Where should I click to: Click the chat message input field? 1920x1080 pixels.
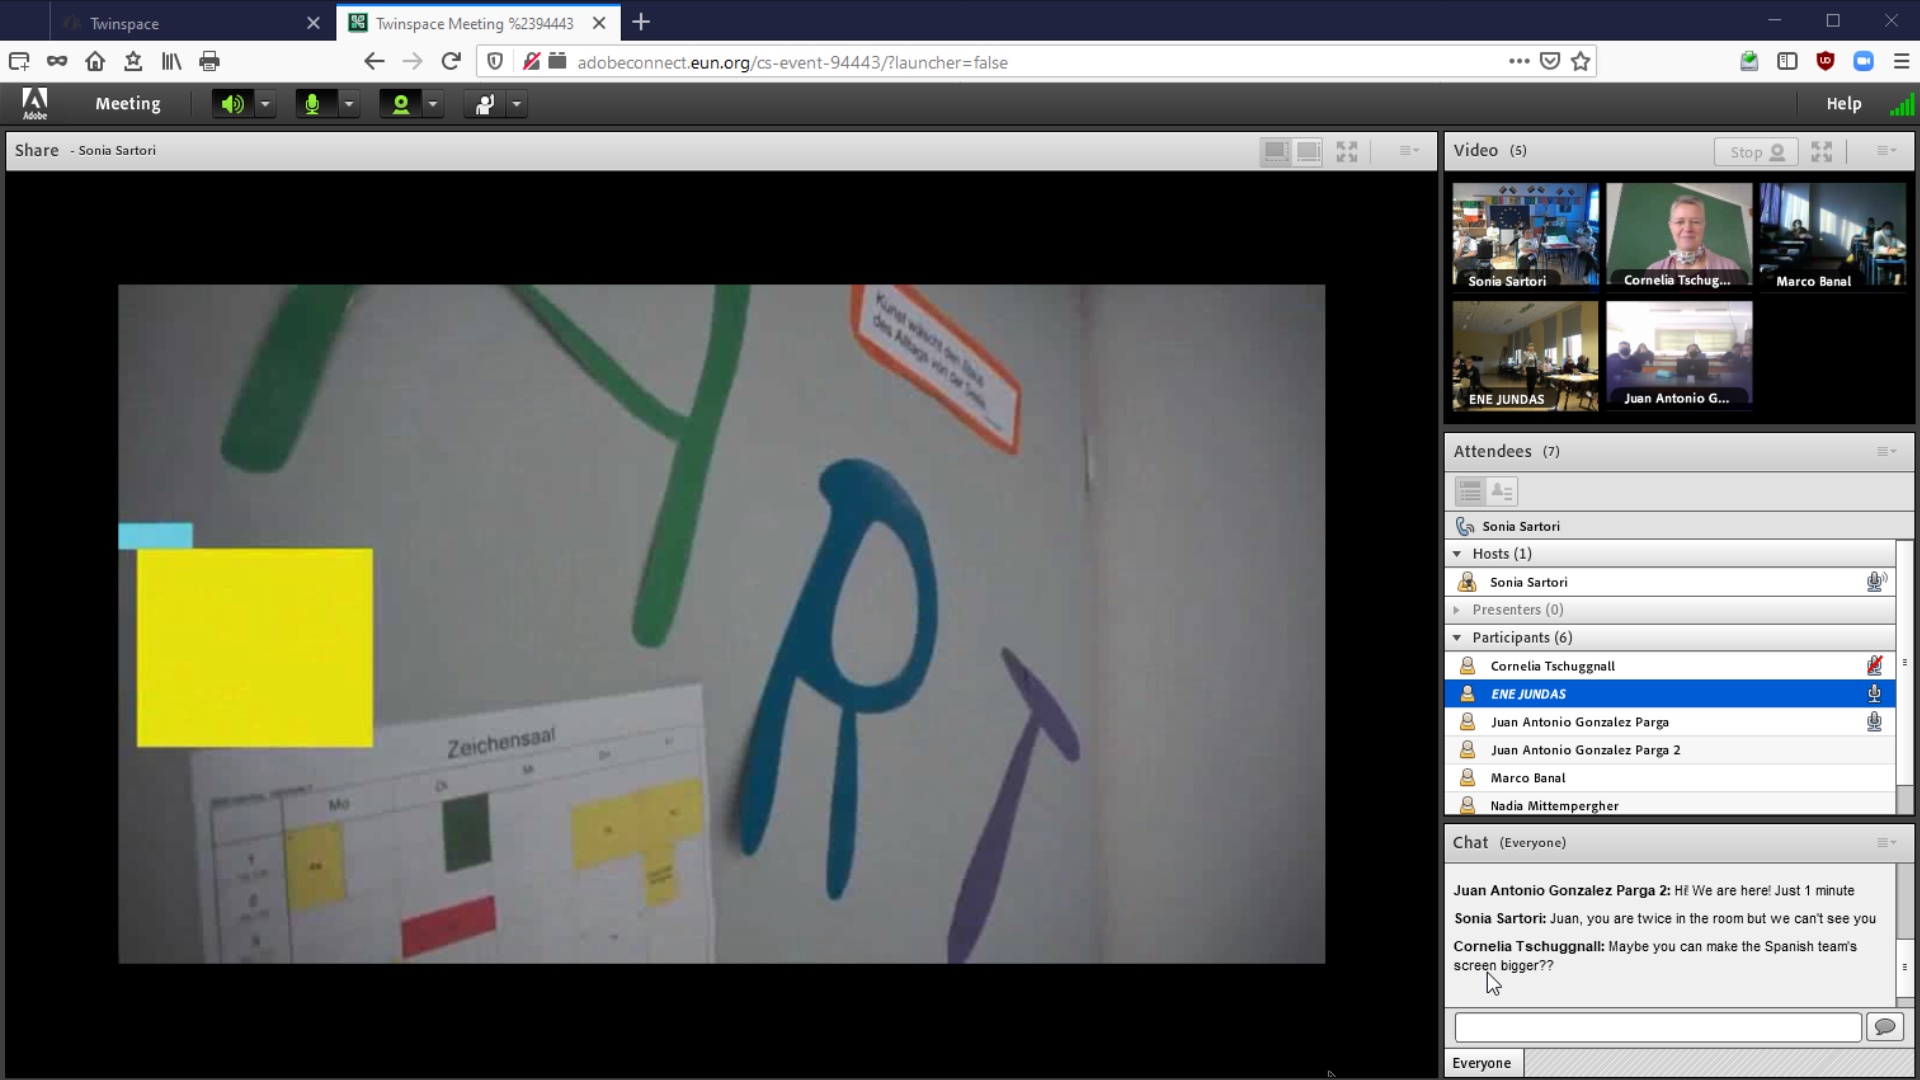pyautogui.click(x=1657, y=1027)
